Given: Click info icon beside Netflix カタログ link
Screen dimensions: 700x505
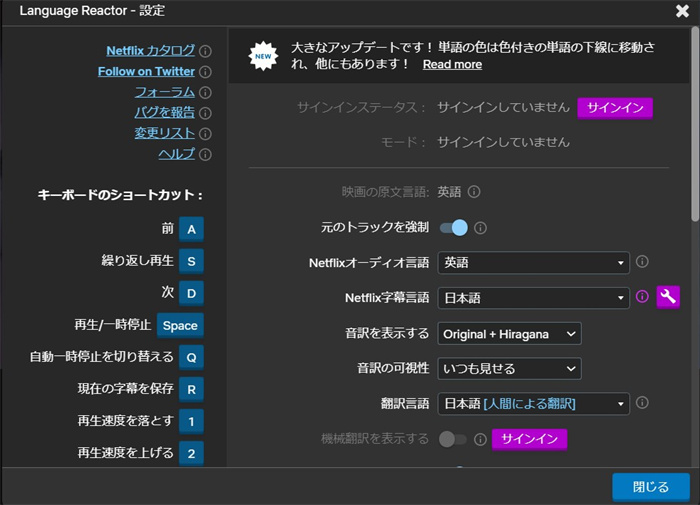Looking at the screenshot, I should (205, 51).
